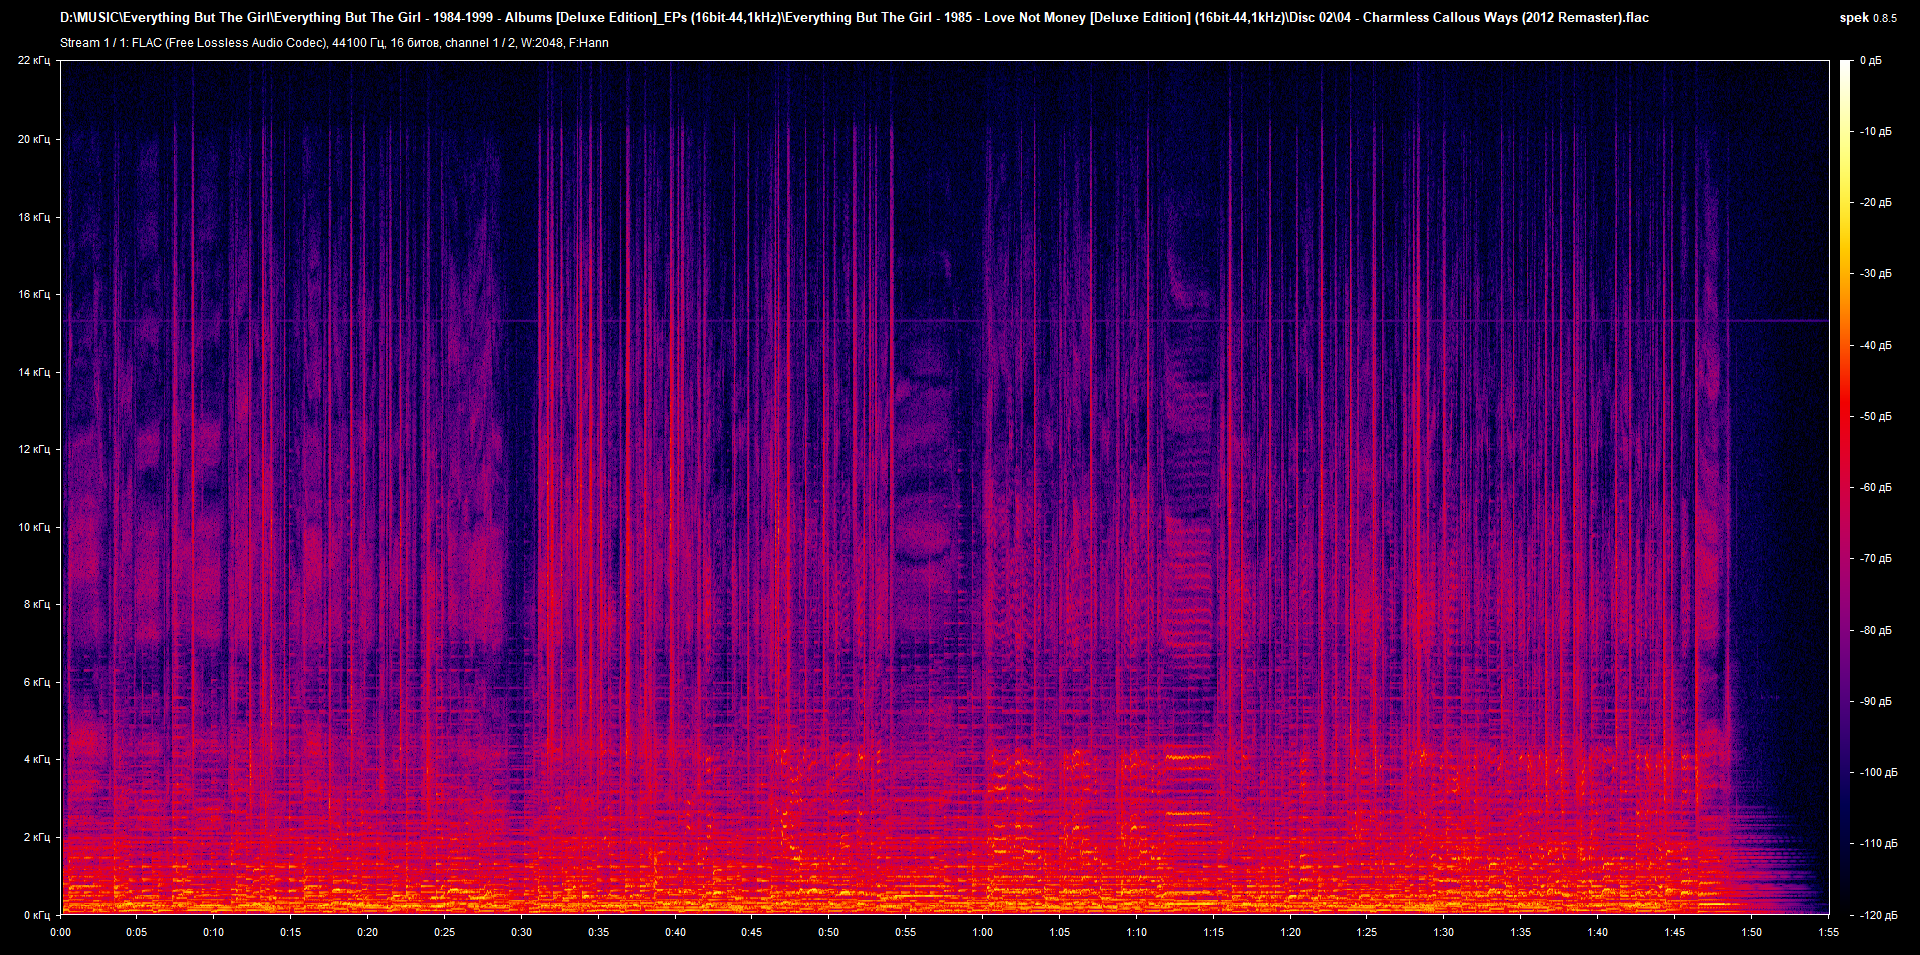Viewport: 1920px width, 955px height.
Task: Click the -70 дБ level label
Action: tap(1875, 559)
